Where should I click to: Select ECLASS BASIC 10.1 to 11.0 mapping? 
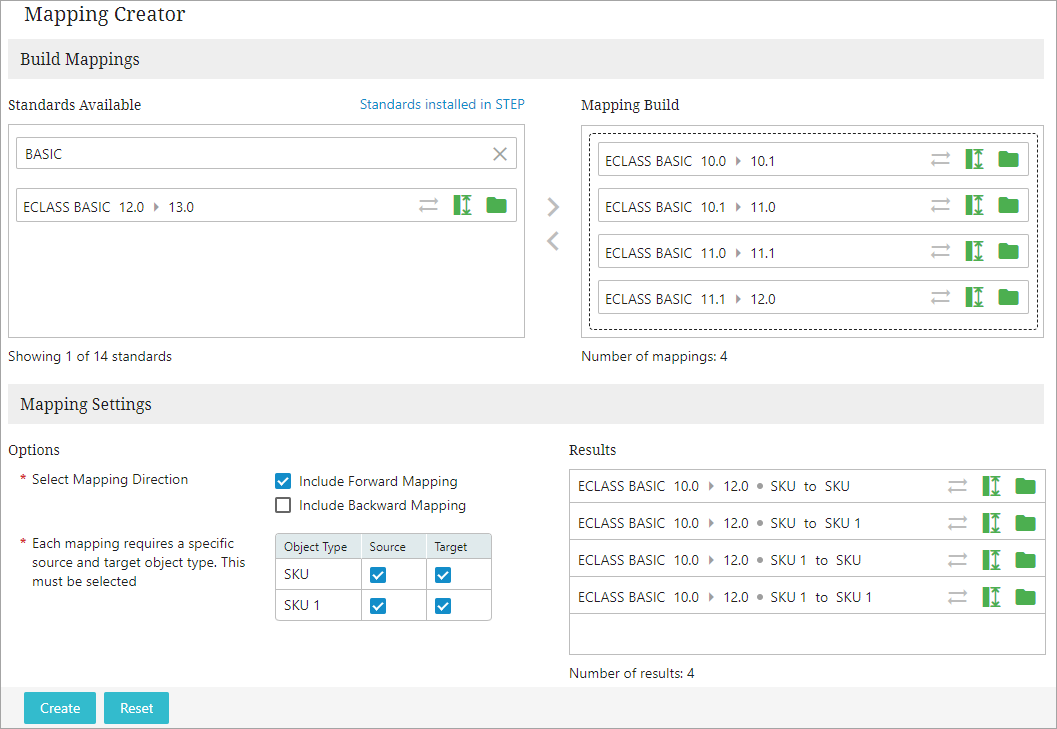(x=813, y=205)
